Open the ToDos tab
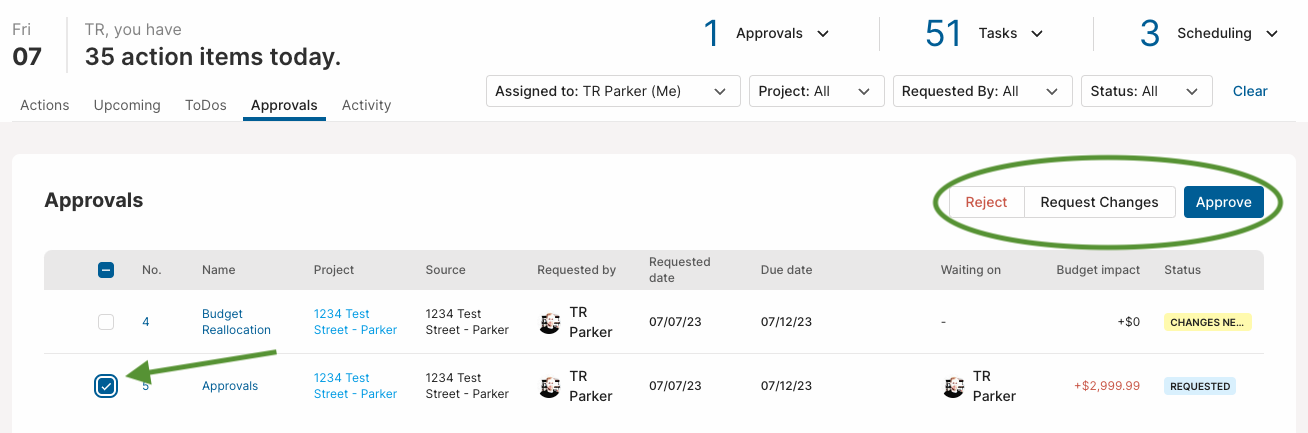This screenshot has width=1308, height=433. [206, 105]
